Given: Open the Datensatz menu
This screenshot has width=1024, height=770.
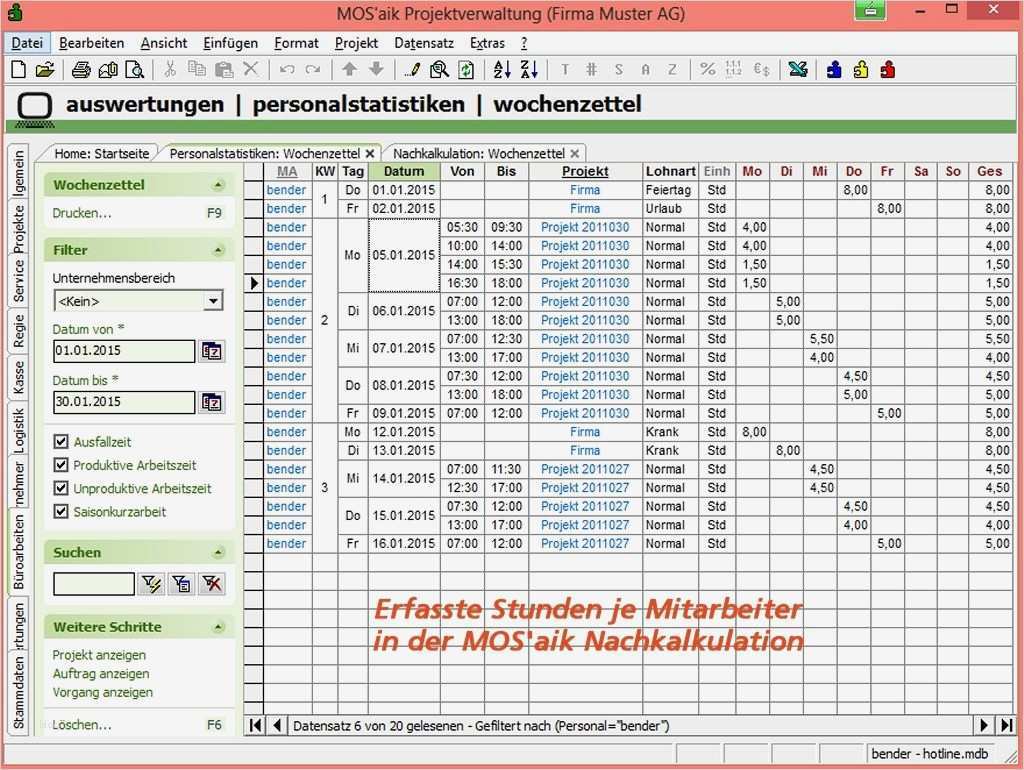Looking at the screenshot, I should coord(424,43).
